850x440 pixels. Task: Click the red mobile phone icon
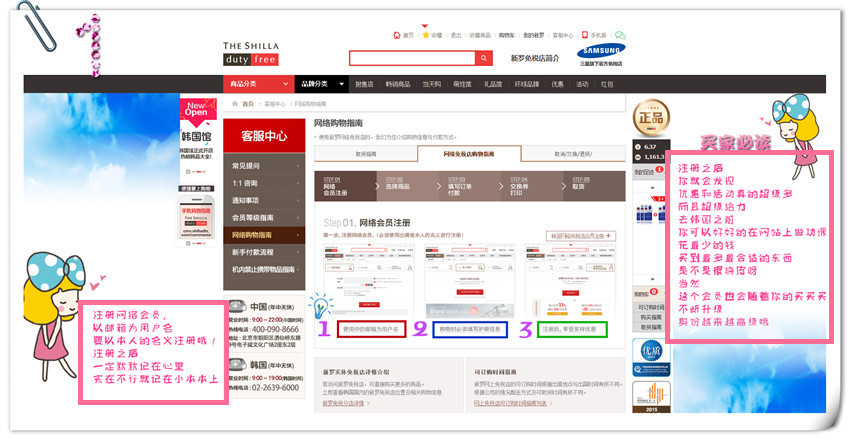[584, 35]
